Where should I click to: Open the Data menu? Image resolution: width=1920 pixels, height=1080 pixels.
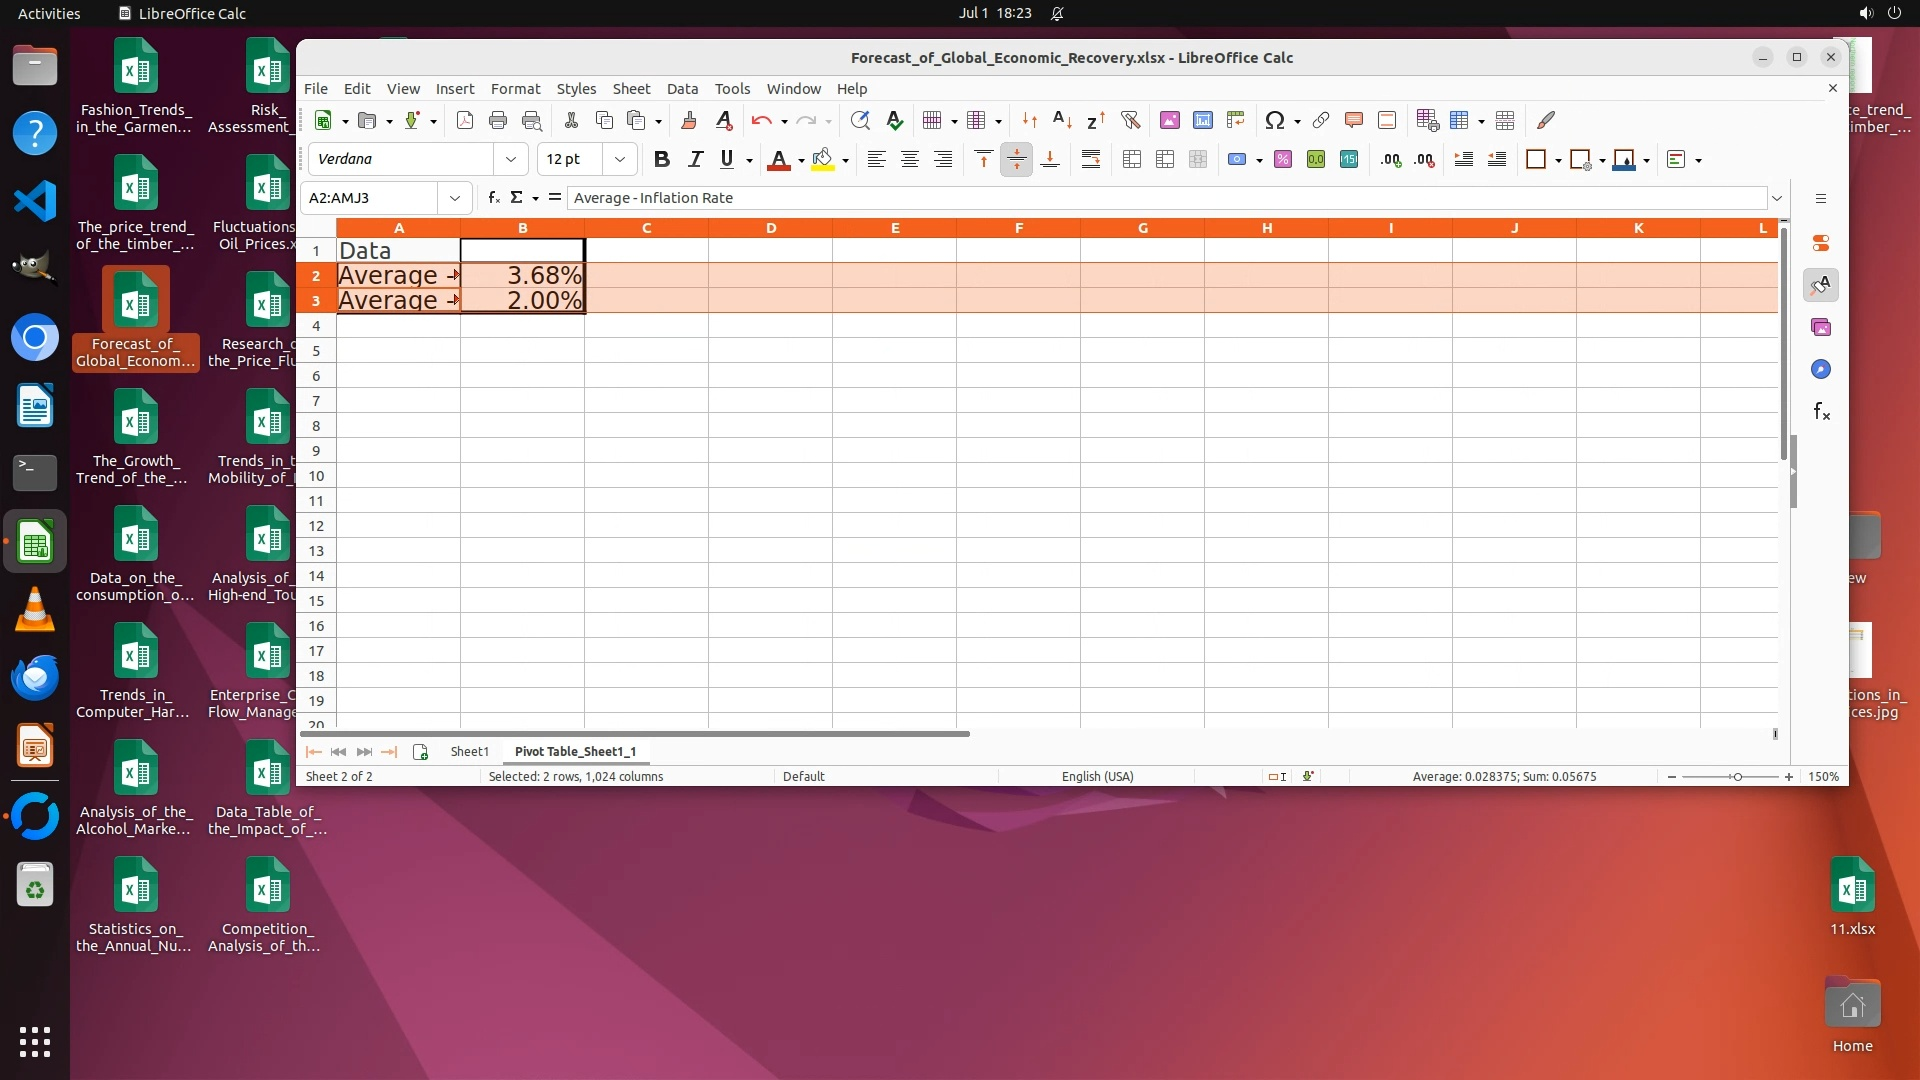click(x=682, y=89)
